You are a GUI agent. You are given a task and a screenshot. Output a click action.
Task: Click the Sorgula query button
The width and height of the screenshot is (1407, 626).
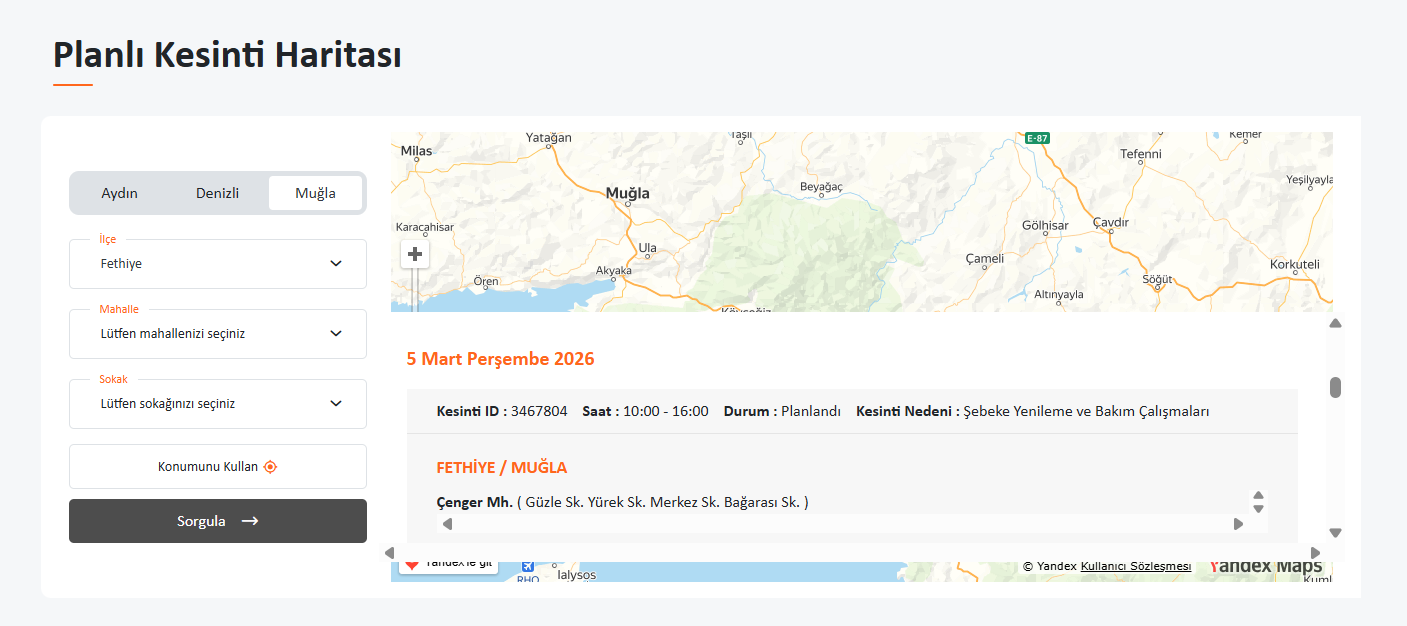click(218, 521)
